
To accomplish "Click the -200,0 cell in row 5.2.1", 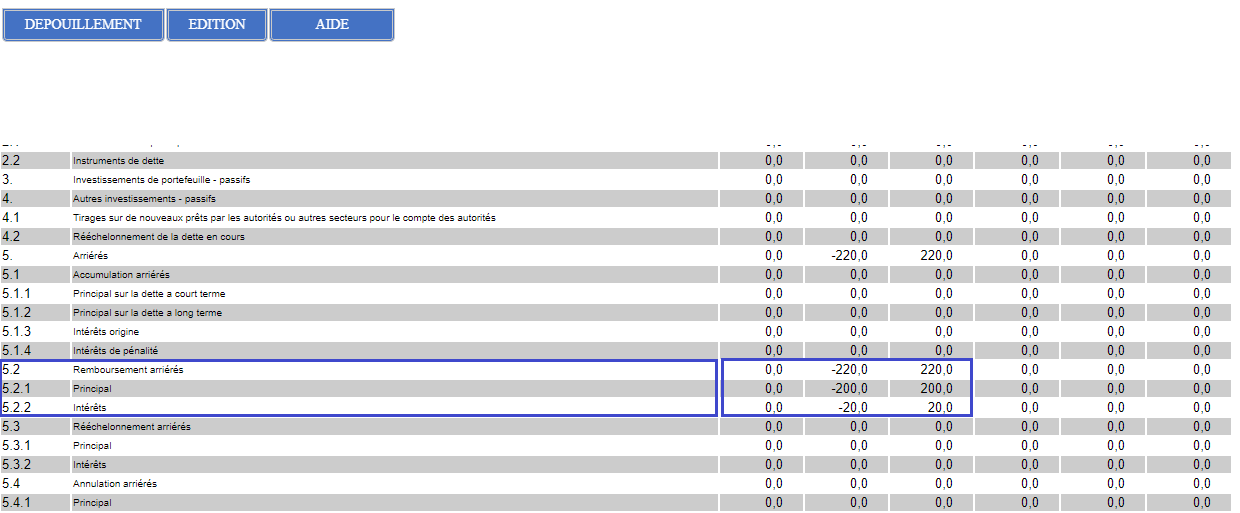I will click(x=849, y=389).
